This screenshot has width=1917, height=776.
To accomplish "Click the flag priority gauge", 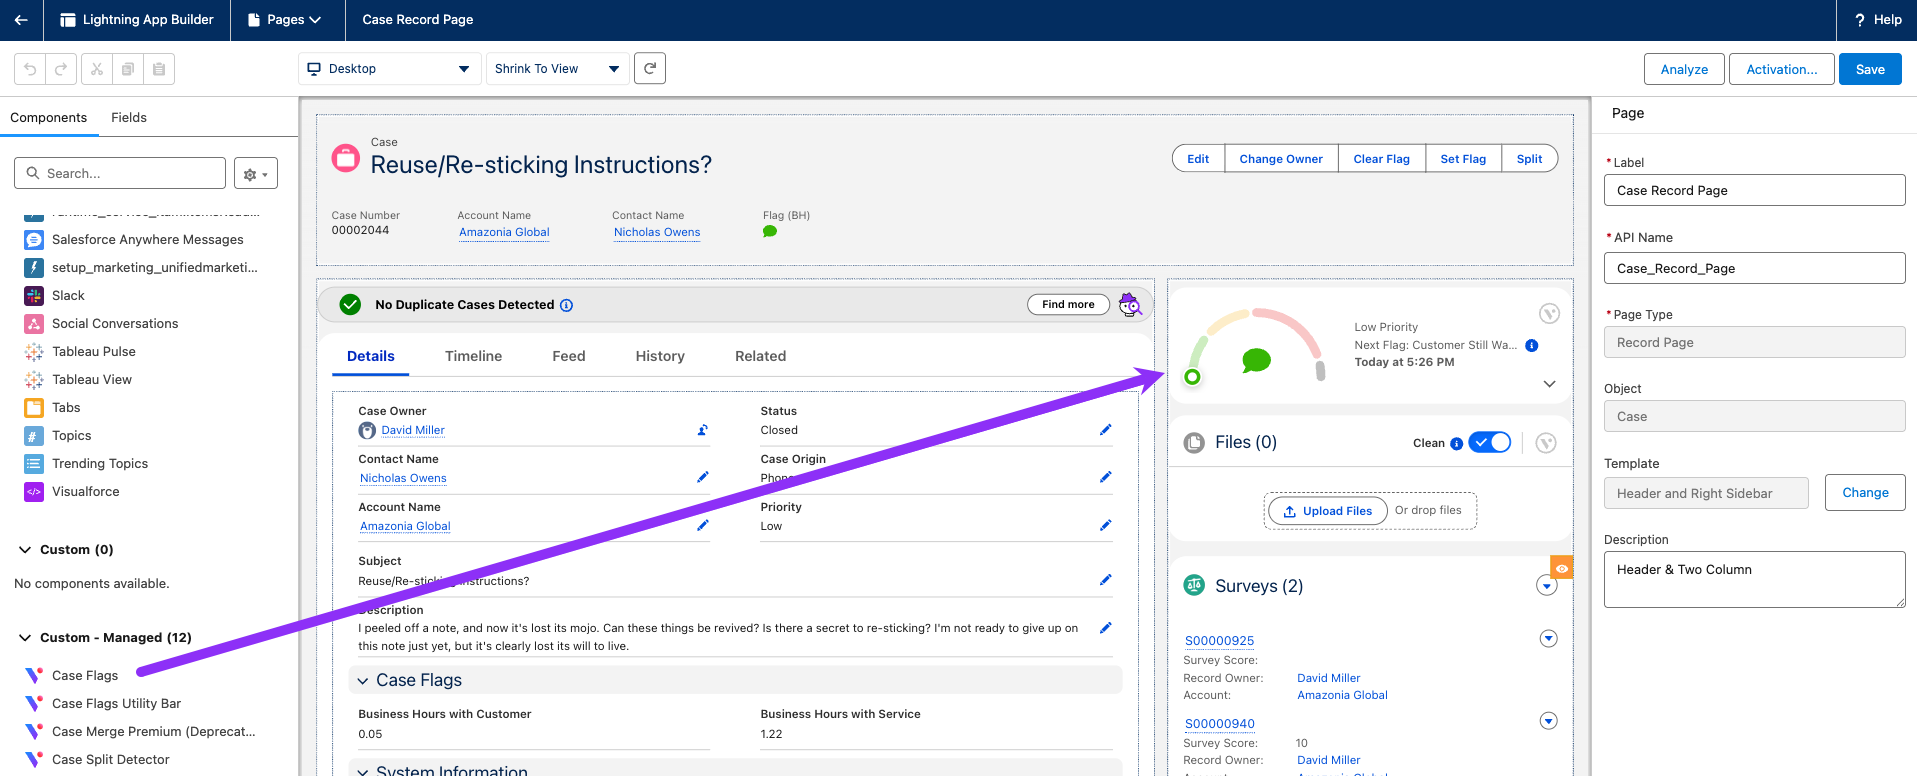I will coord(1256,347).
